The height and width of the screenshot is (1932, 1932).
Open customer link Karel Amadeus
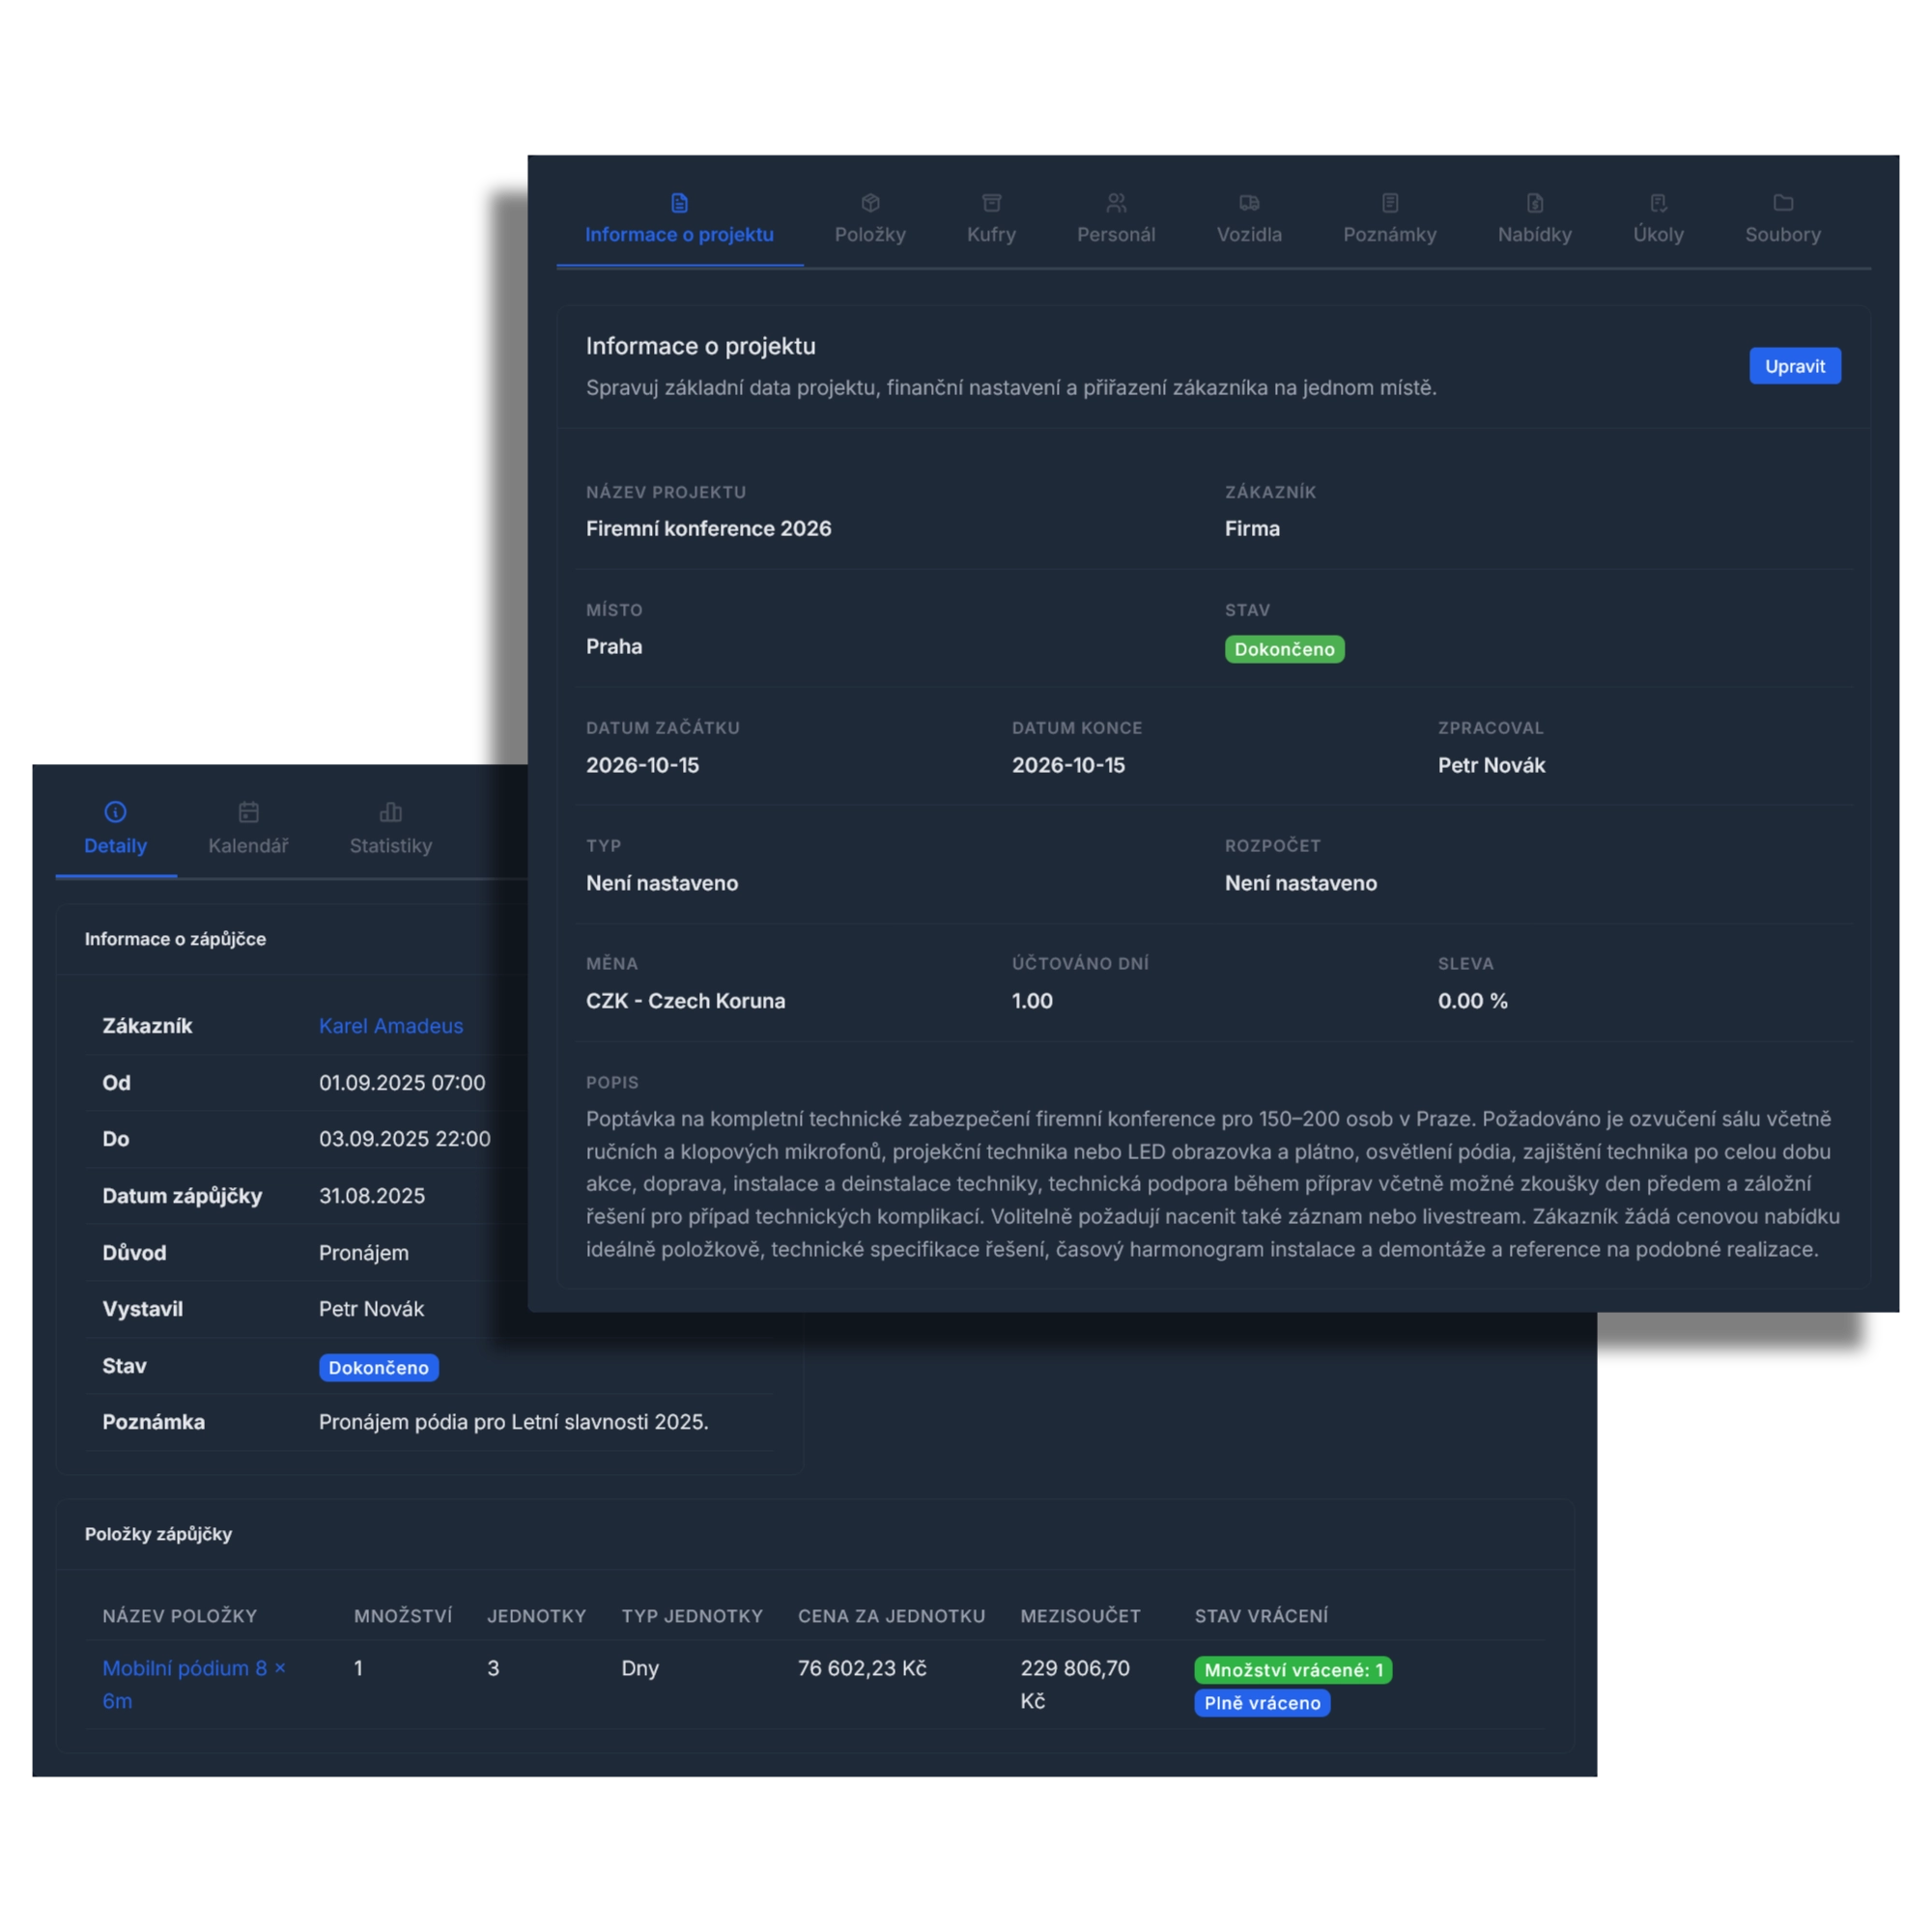click(x=391, y=1026)
